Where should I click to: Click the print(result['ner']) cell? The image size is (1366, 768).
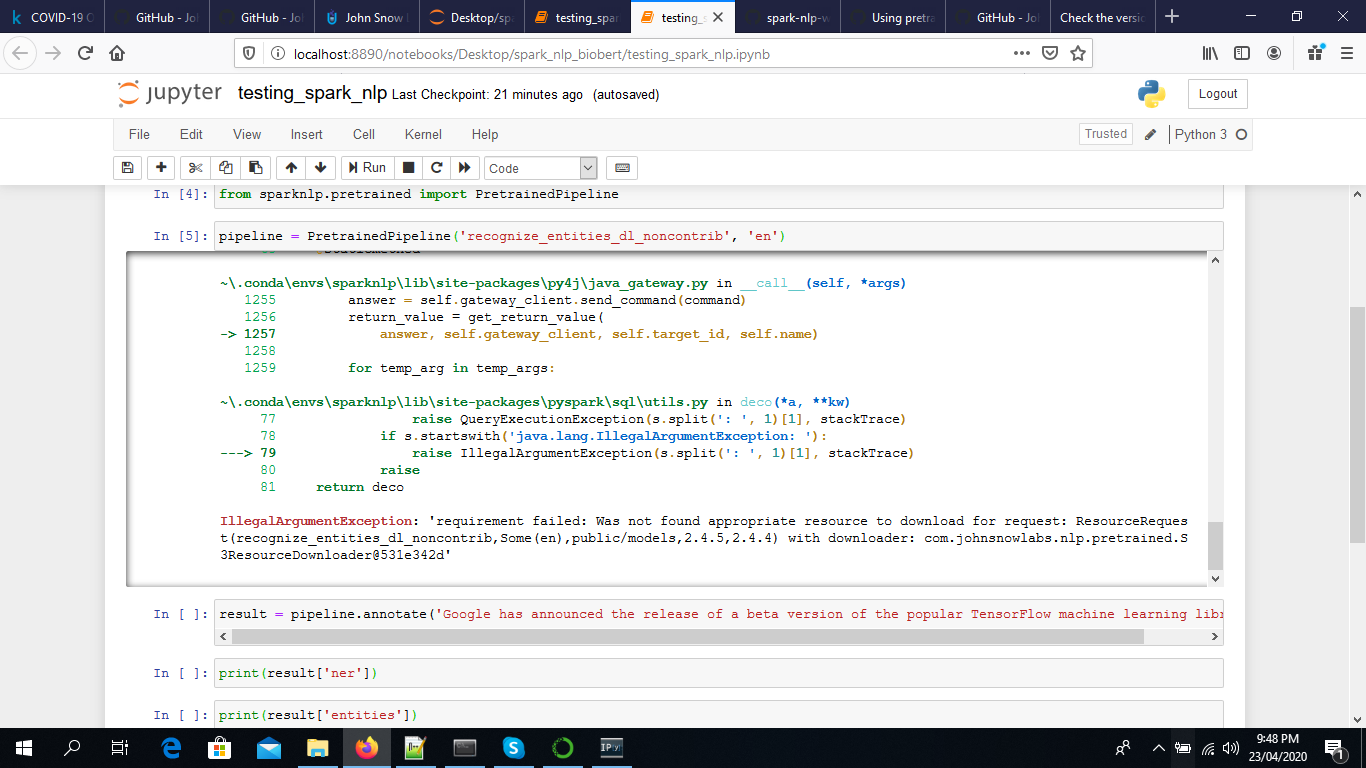(x=720, y=673)
